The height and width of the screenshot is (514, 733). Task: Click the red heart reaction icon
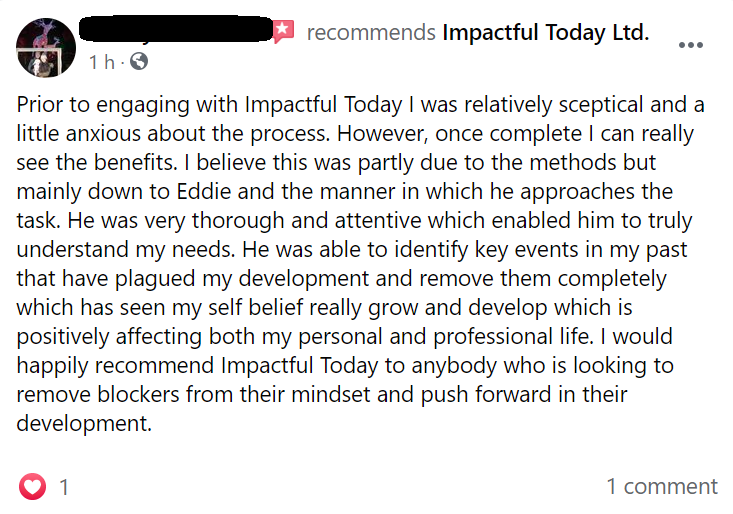coord(32,486)
